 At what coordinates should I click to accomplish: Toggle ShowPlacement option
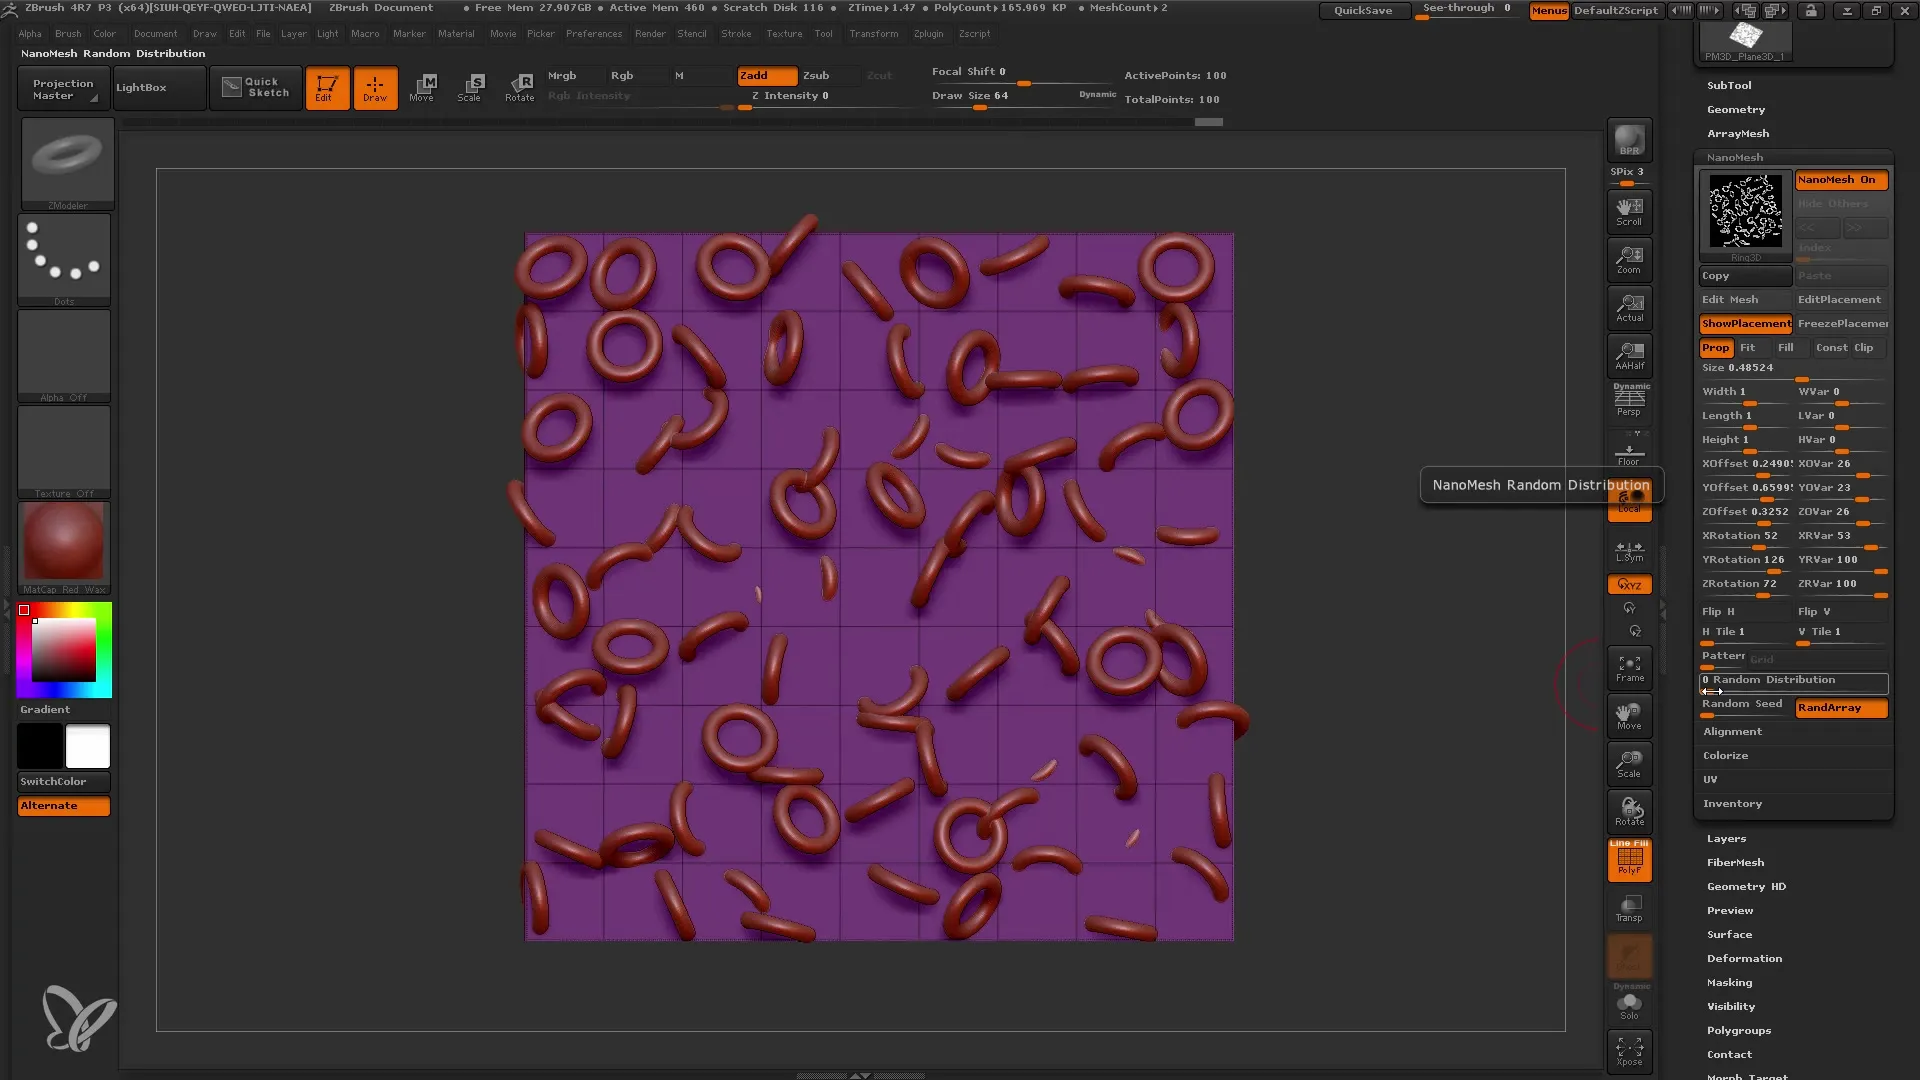1746,323
